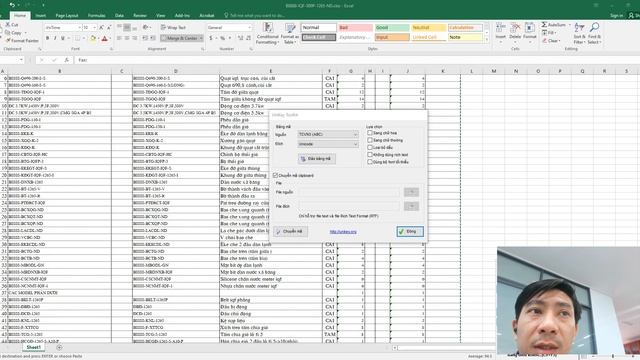The width and height of the screenshot is (640, 360).
Task: Switch to the Home ribbon tab
Action: [20, 16]
